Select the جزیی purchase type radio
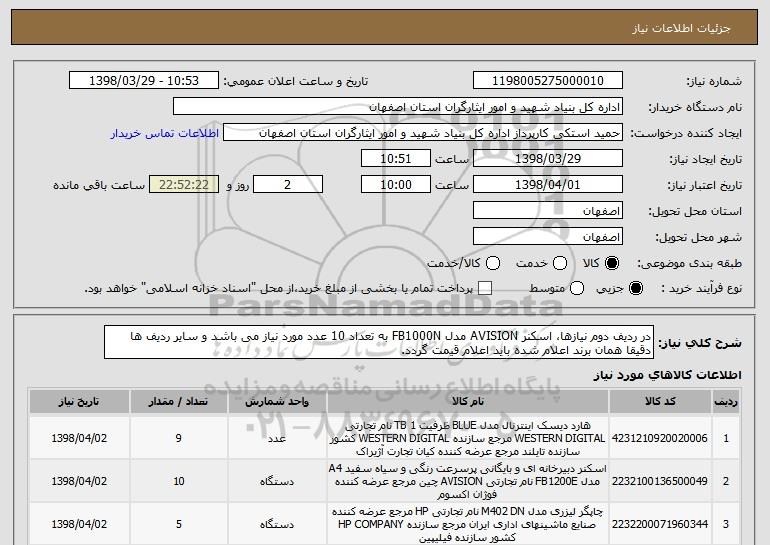770x545 pixels. 635,288
